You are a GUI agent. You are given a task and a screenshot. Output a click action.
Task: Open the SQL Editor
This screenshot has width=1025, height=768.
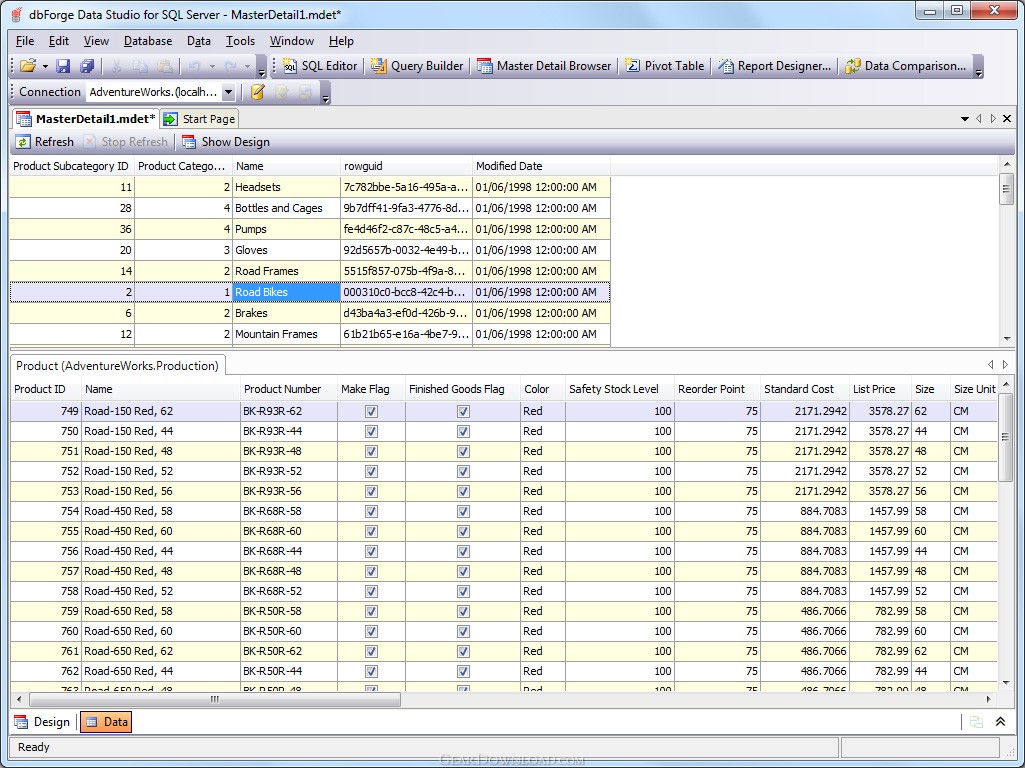click(x=320, y=66)
